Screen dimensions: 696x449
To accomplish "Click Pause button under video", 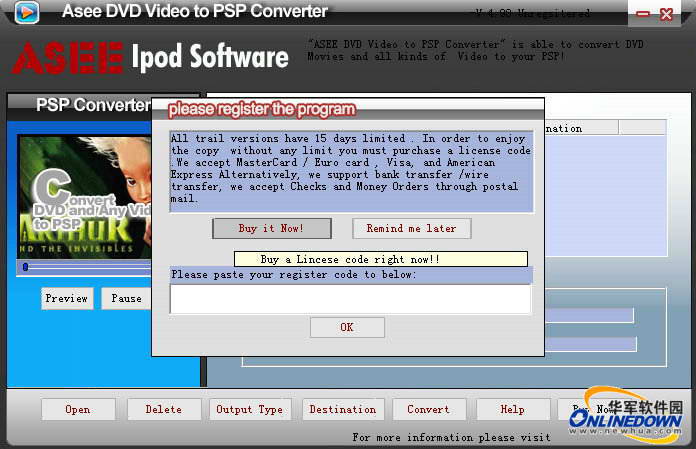I will [127, 298].
